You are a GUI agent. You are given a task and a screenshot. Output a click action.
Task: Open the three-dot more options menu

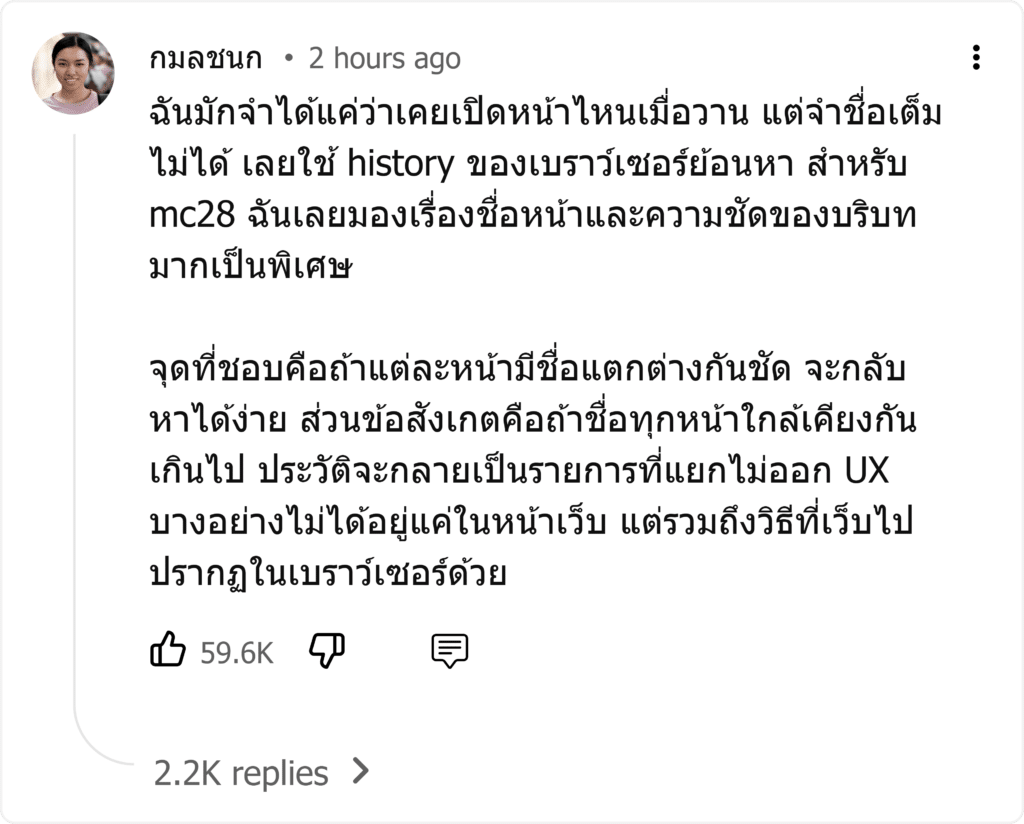pos(976,57)
